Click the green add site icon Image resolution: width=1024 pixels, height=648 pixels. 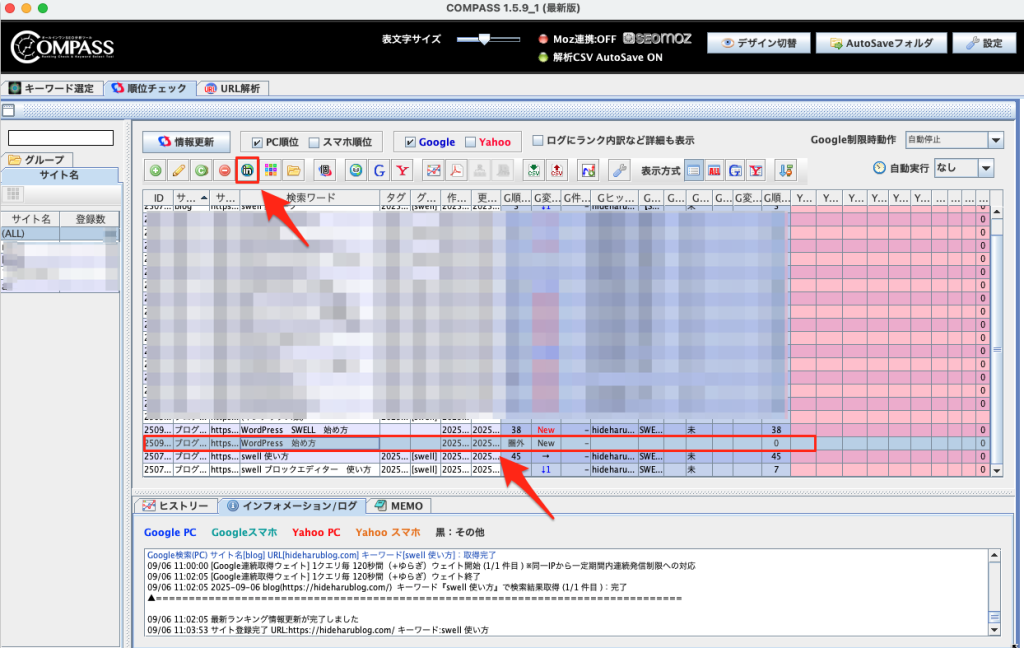tap(156, 170)
